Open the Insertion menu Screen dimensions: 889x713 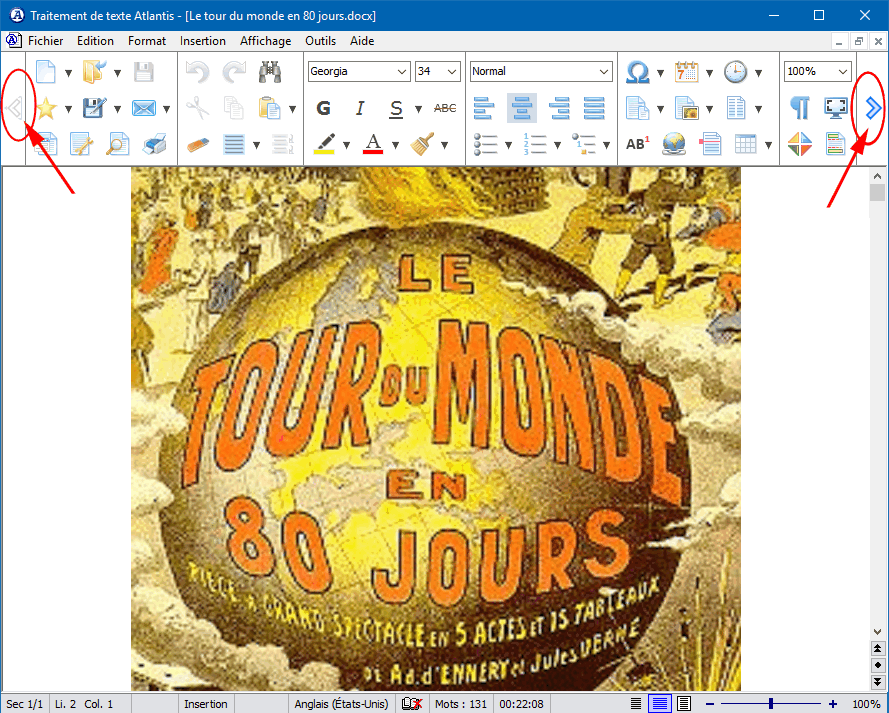pos(202,41)
